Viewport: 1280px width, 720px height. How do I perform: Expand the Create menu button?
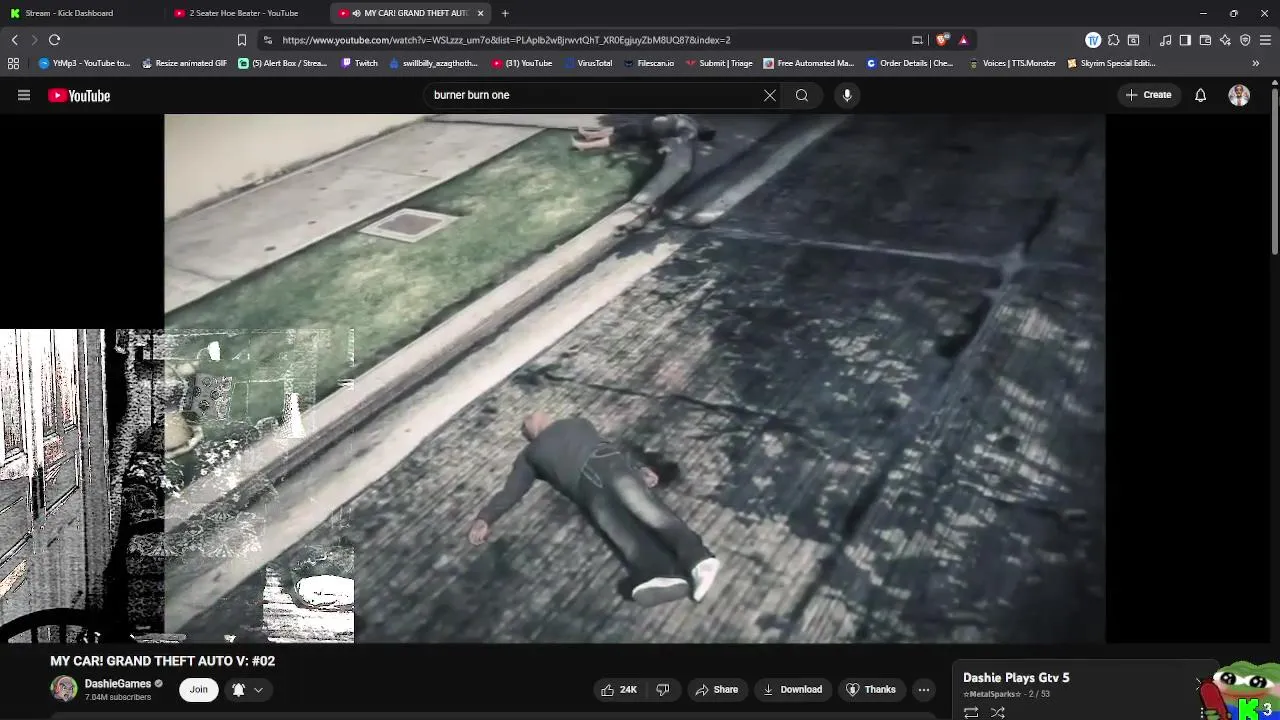tap(1148, 95)
